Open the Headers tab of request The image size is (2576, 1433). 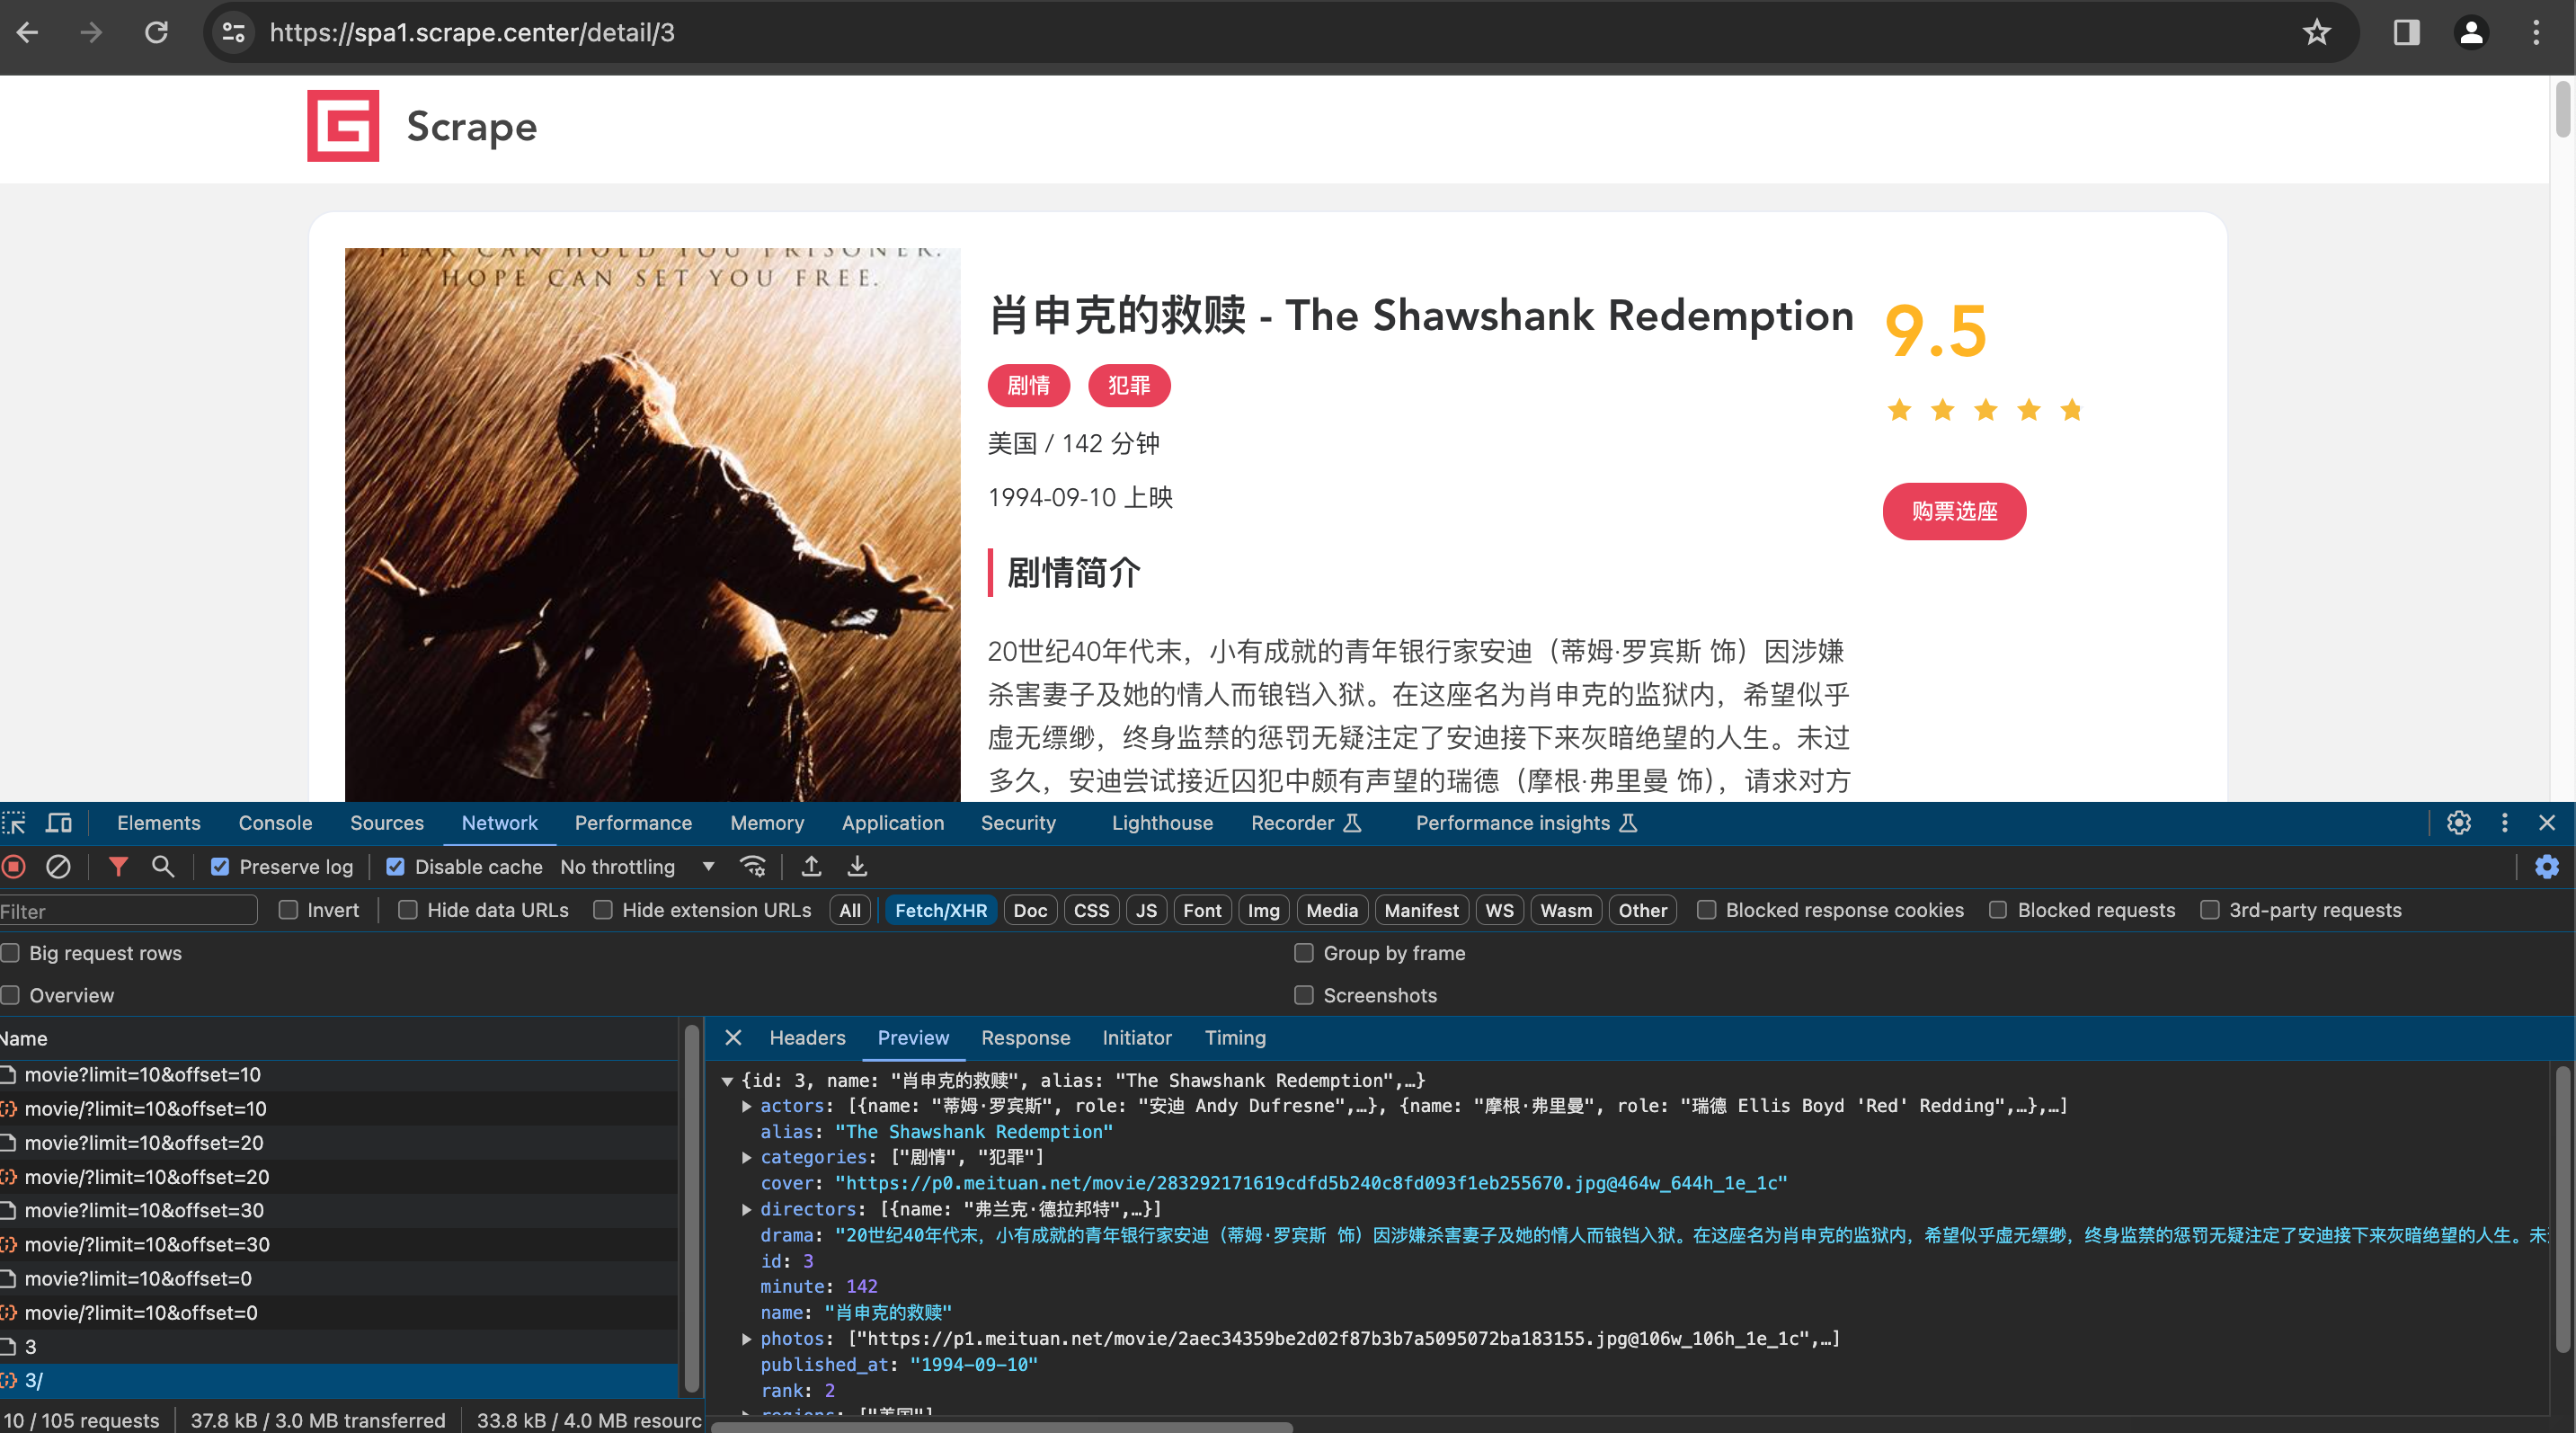[x=807, y=1038]
